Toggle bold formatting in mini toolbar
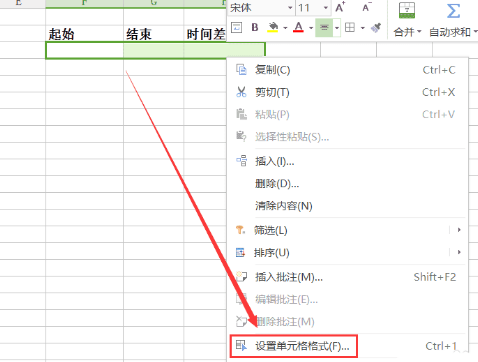 [255, 27]
